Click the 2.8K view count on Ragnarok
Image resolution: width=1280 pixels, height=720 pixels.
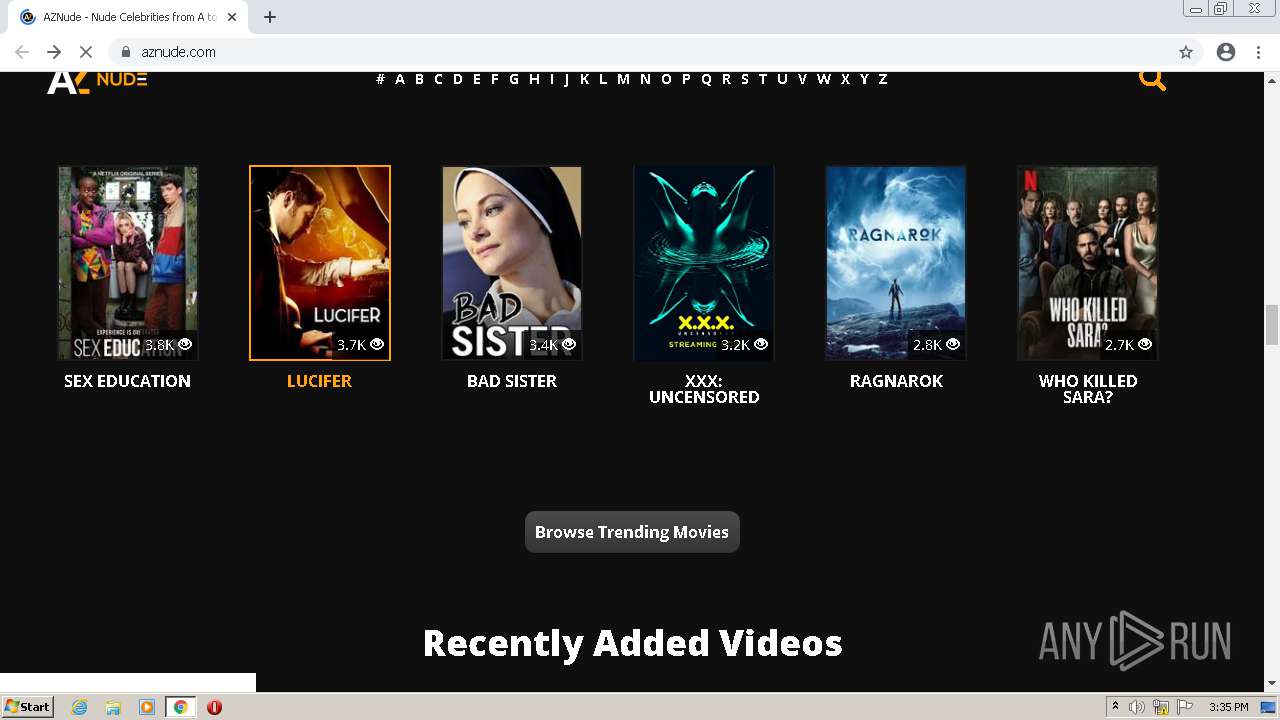tap(936, 345)
